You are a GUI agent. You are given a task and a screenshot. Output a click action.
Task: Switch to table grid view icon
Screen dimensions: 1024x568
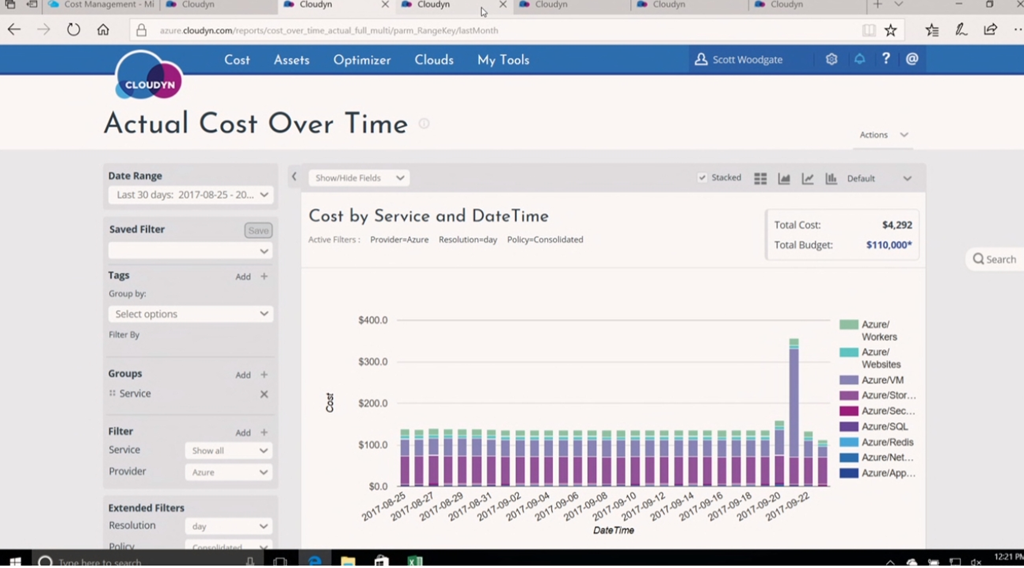click(760, 179)
